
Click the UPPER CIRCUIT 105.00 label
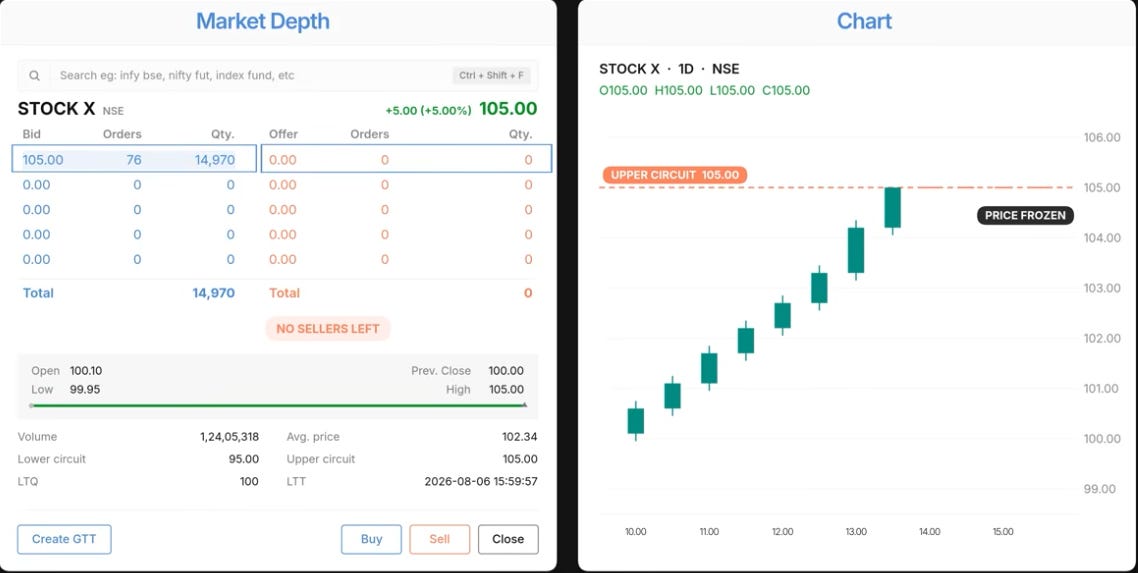pos(674,175)
